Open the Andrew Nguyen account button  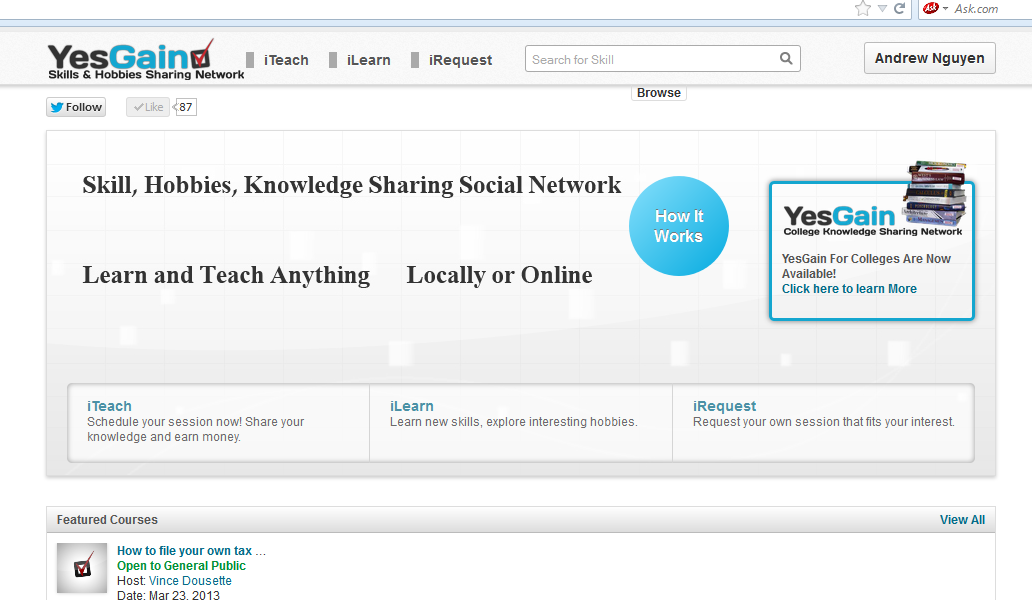[x=929, y=58]
